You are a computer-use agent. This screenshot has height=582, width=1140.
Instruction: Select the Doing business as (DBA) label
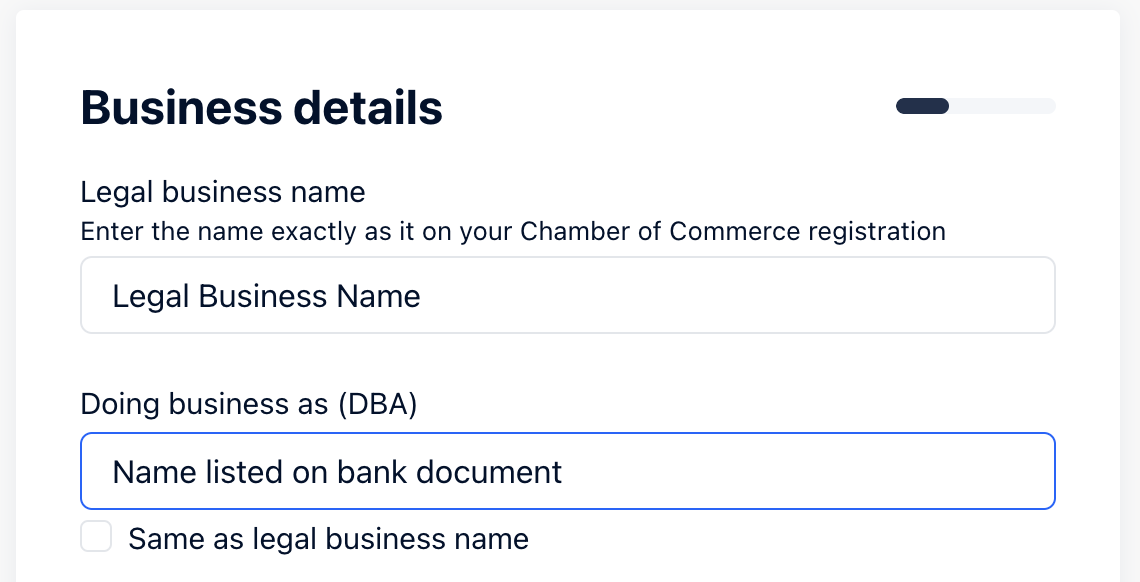[248, 404]
